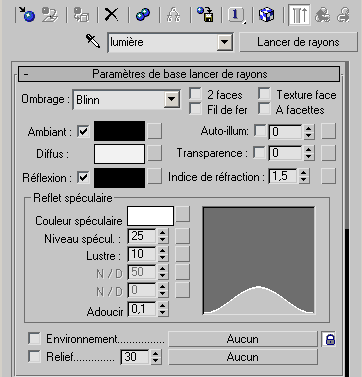Click the Go Forward to Sibling icon

pyautogui.click(x=343, y=15)
